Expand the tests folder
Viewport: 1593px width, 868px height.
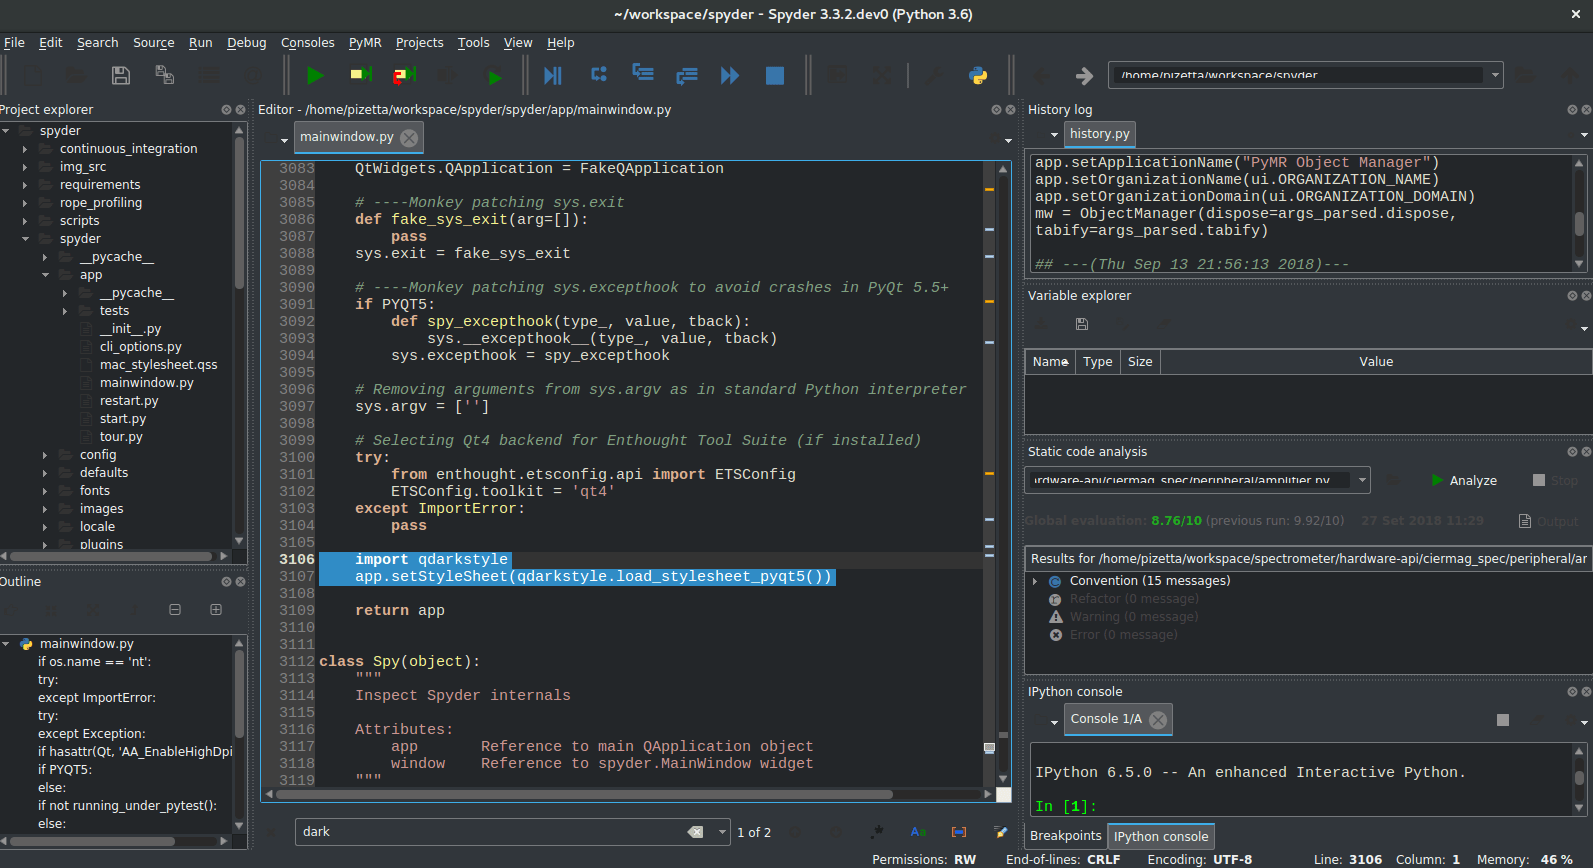pyautogui.click(x=65, y=311)
